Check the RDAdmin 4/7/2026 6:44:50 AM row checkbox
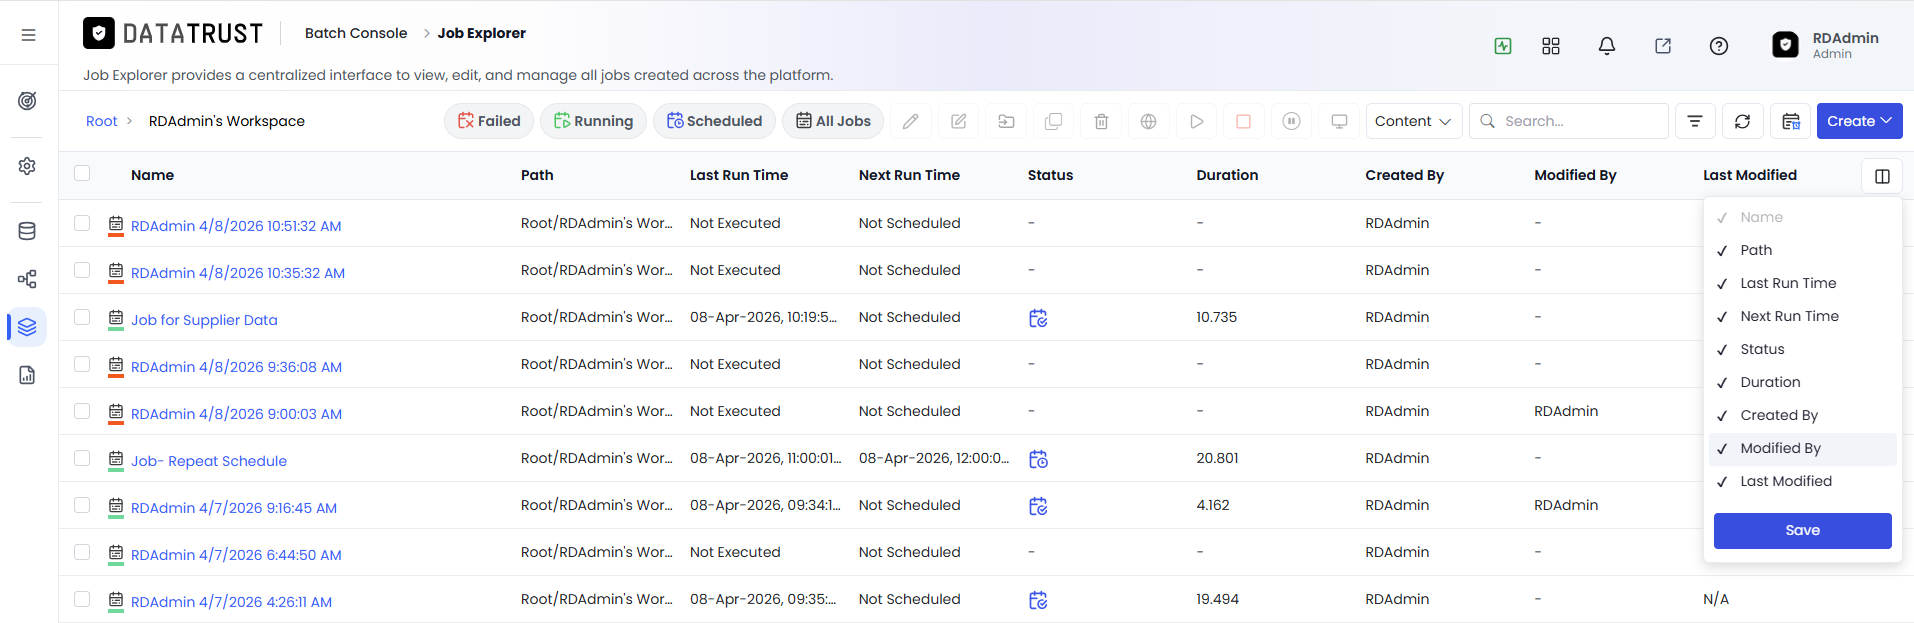Screen dimensions: 1914x623 (82, 552)
